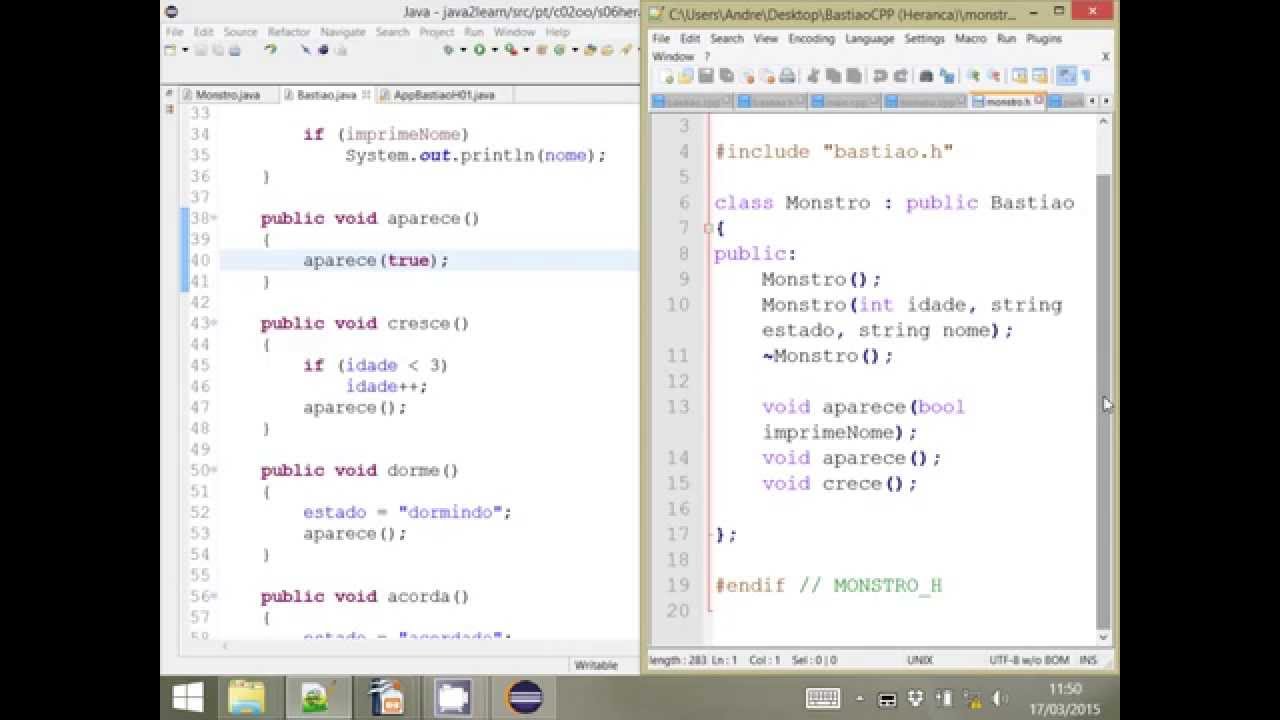Image resolution: width=1280 pixels, height=720 pixels.
Task: Click the New file icon in Notepad++ toolbar
Action: [x=666, y=76]
